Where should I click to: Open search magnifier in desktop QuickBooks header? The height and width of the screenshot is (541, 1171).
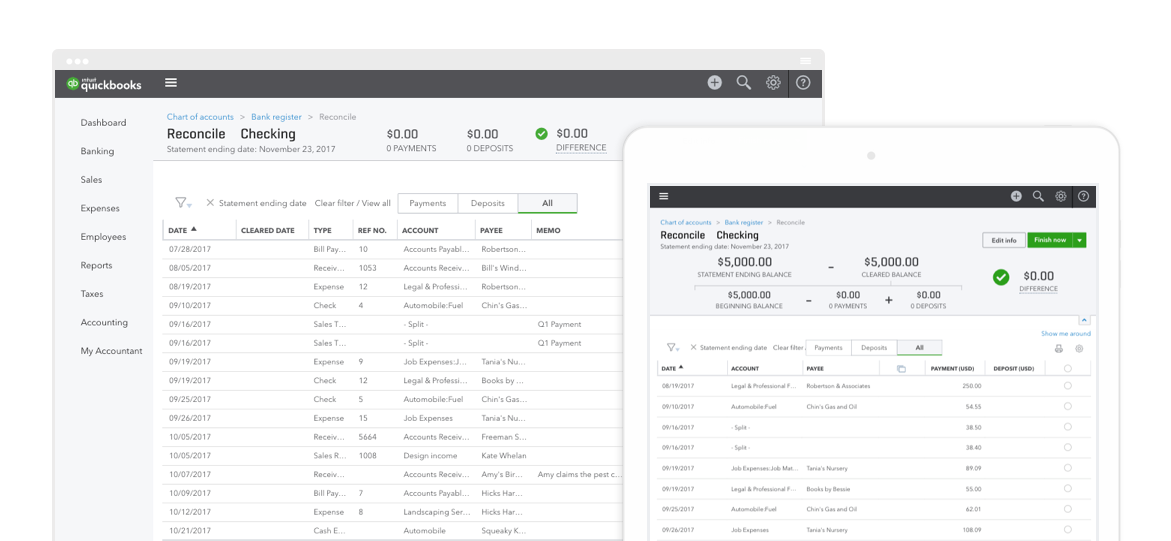coord(744,83)
